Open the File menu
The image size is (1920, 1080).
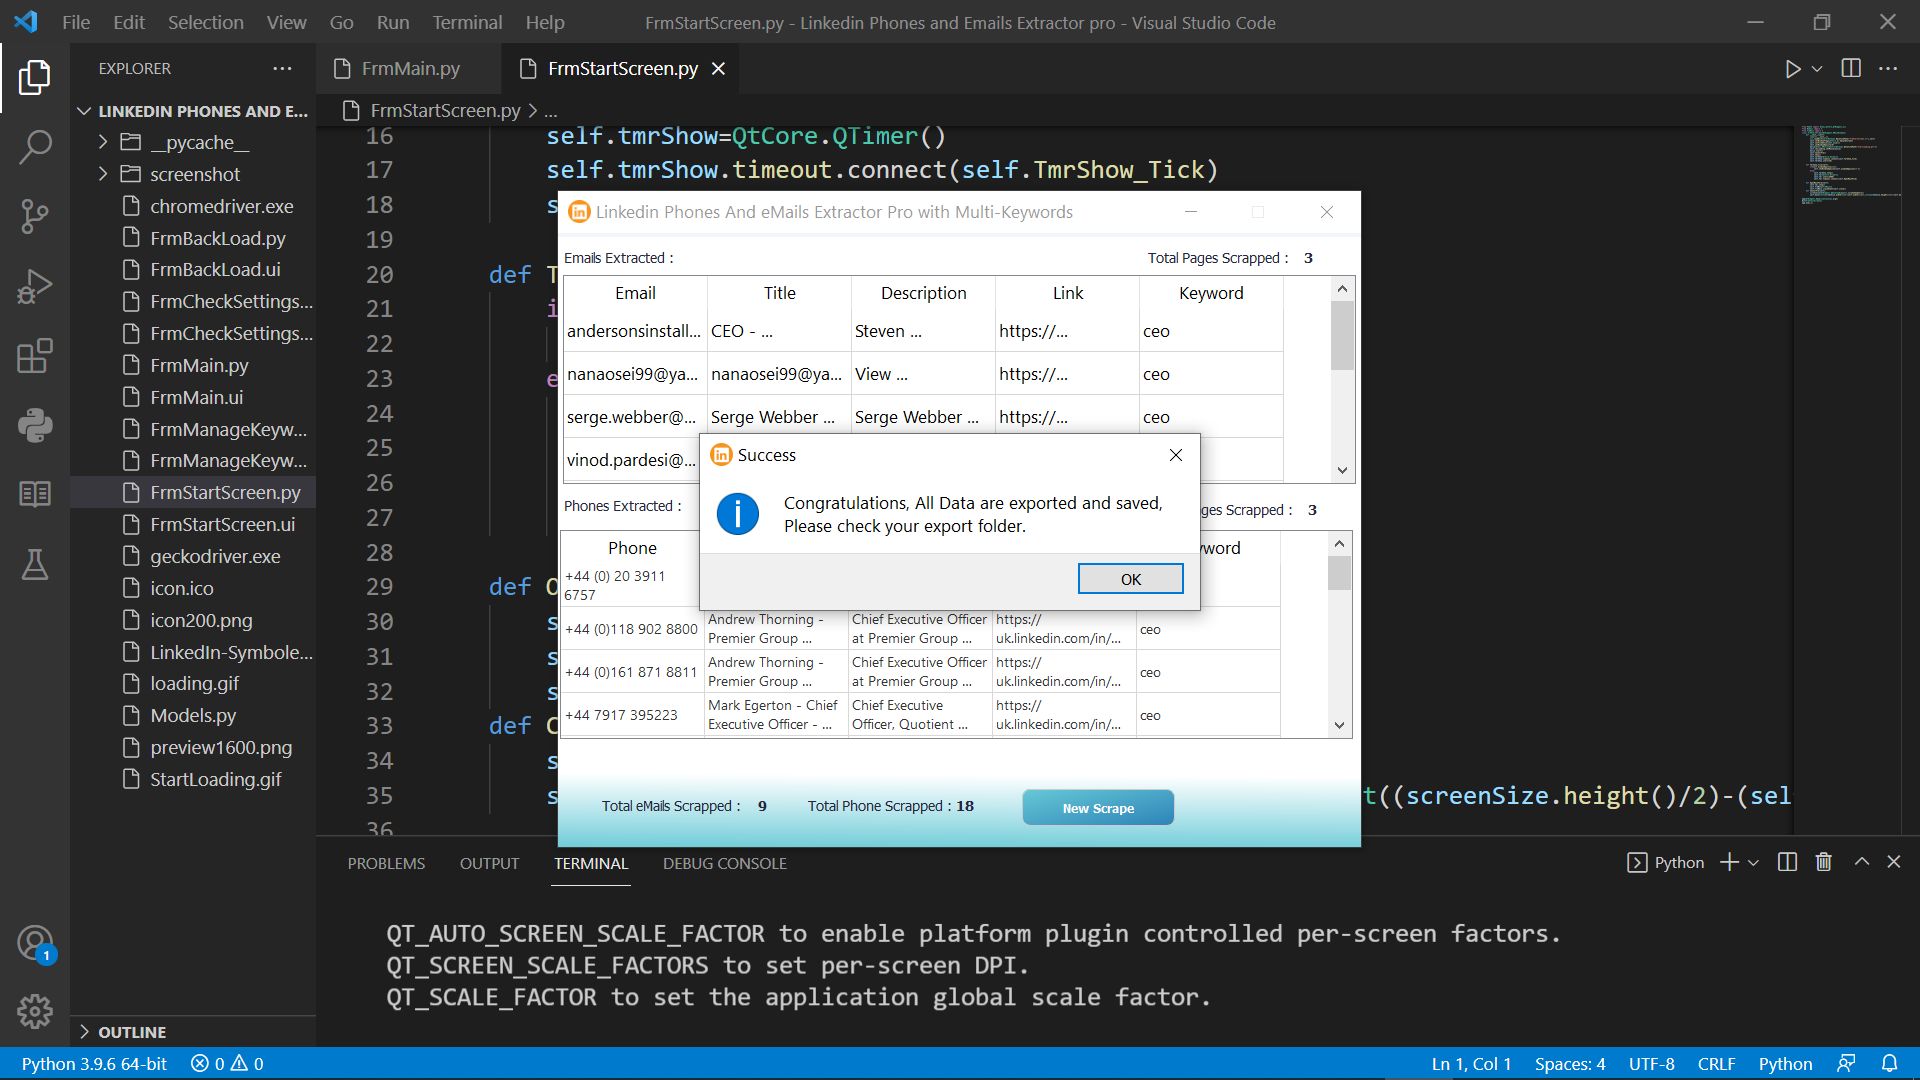coord(76,22)
